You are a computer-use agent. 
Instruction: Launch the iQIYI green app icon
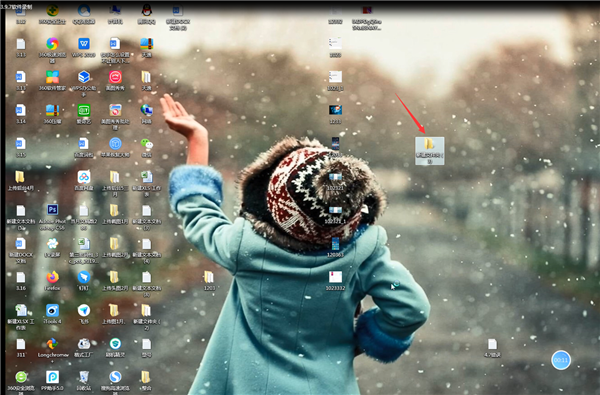pos(84,114)
